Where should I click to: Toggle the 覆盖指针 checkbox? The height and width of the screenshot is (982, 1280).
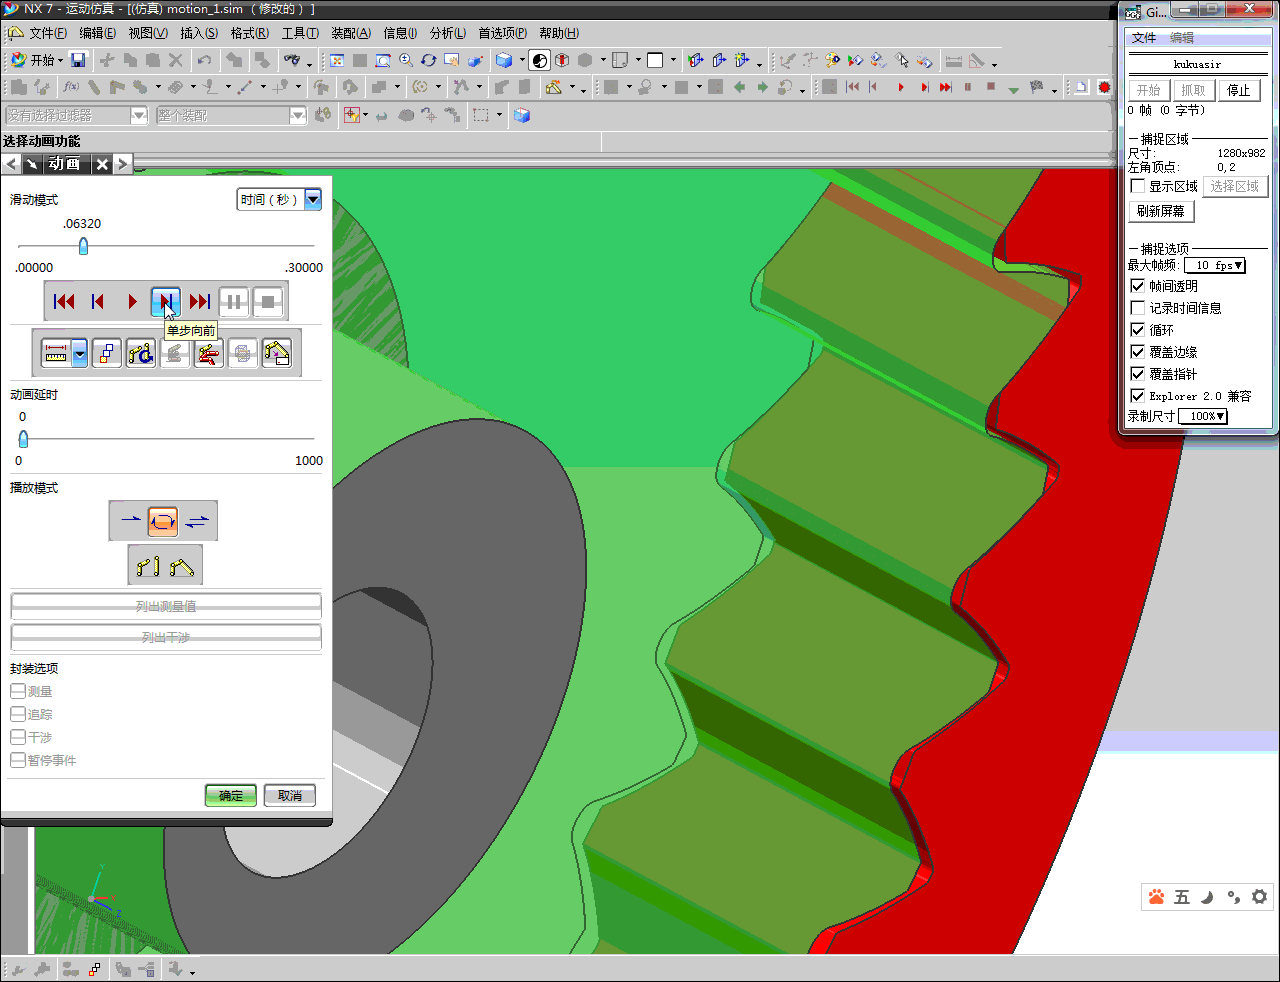point(1137,374)
